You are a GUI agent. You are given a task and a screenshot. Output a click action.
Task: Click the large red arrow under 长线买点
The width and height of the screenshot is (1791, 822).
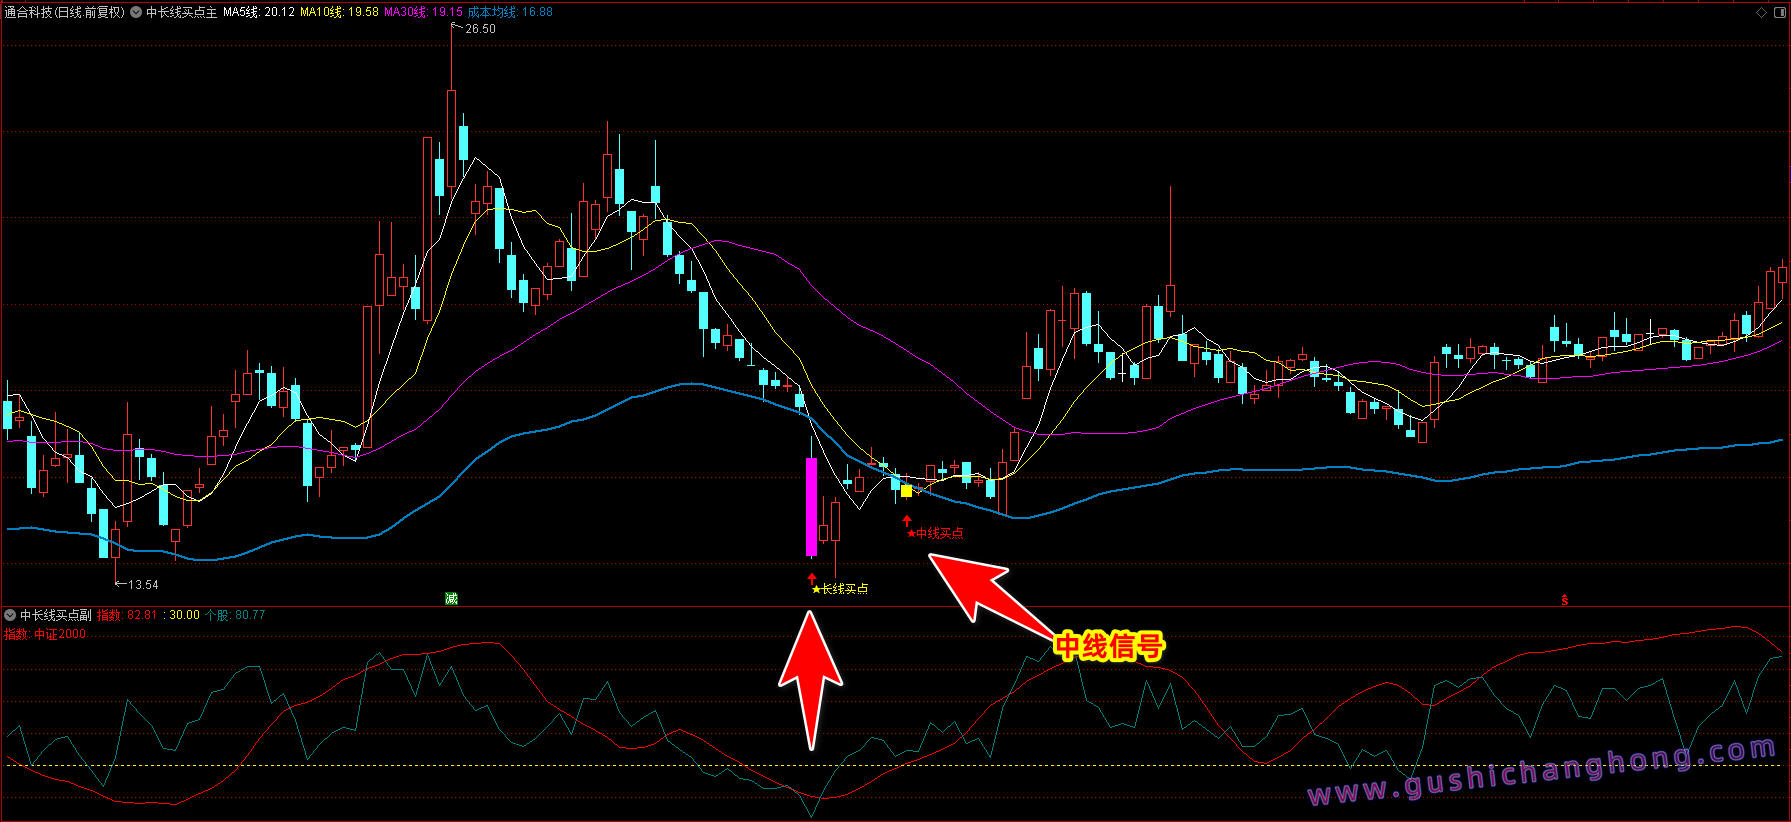[x=810, y=680]
